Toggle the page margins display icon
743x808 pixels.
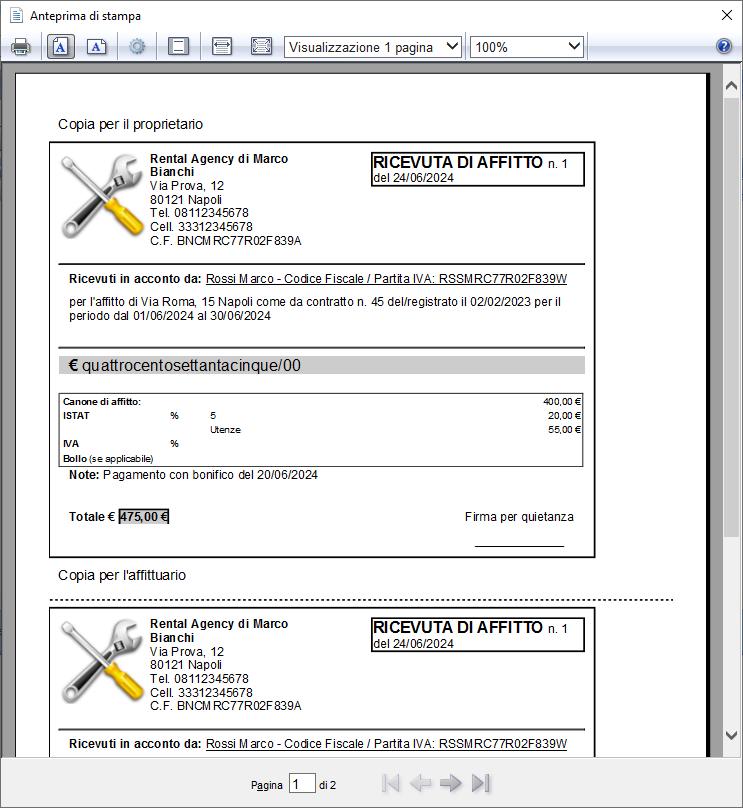click(x=178, y=47)
